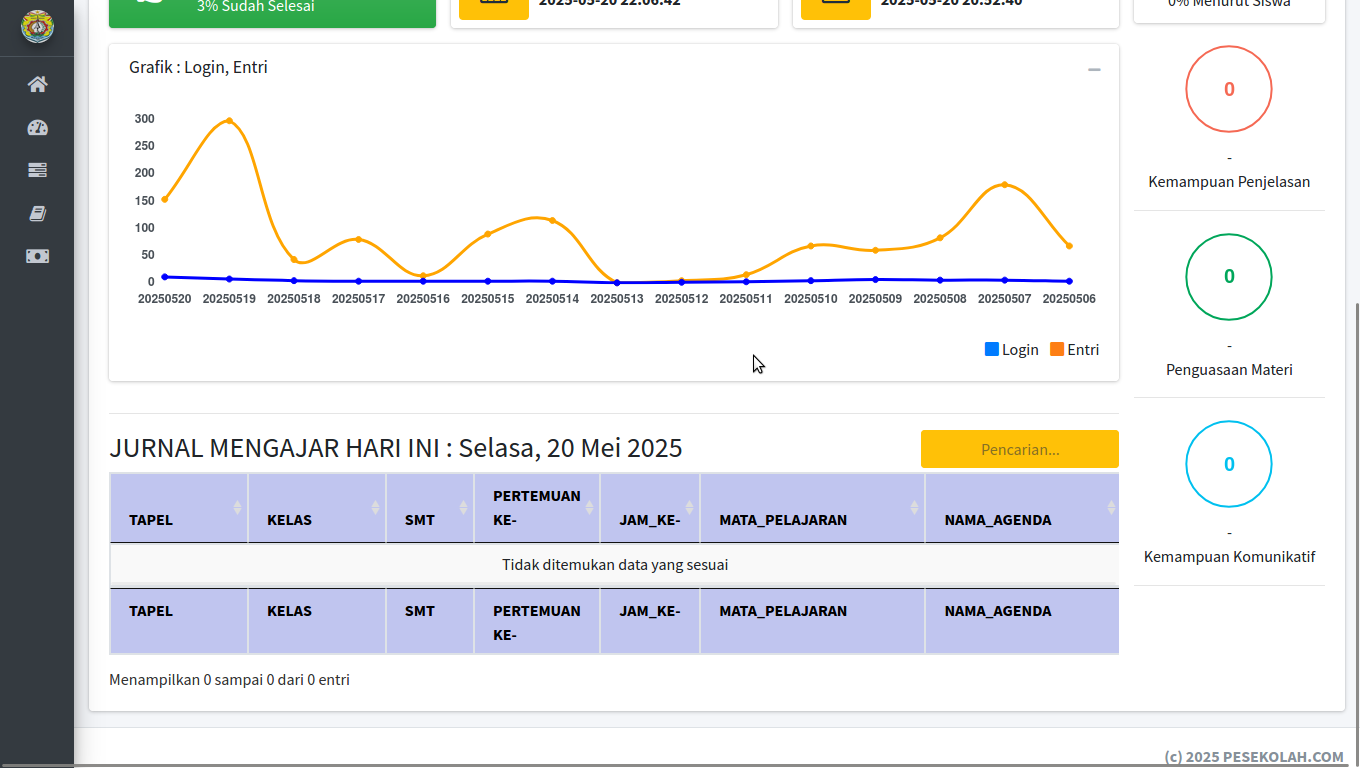The image size is (1360, 768).
Task: Click the footer 'JAM_KE-' cell
Action: click(650, 621)
